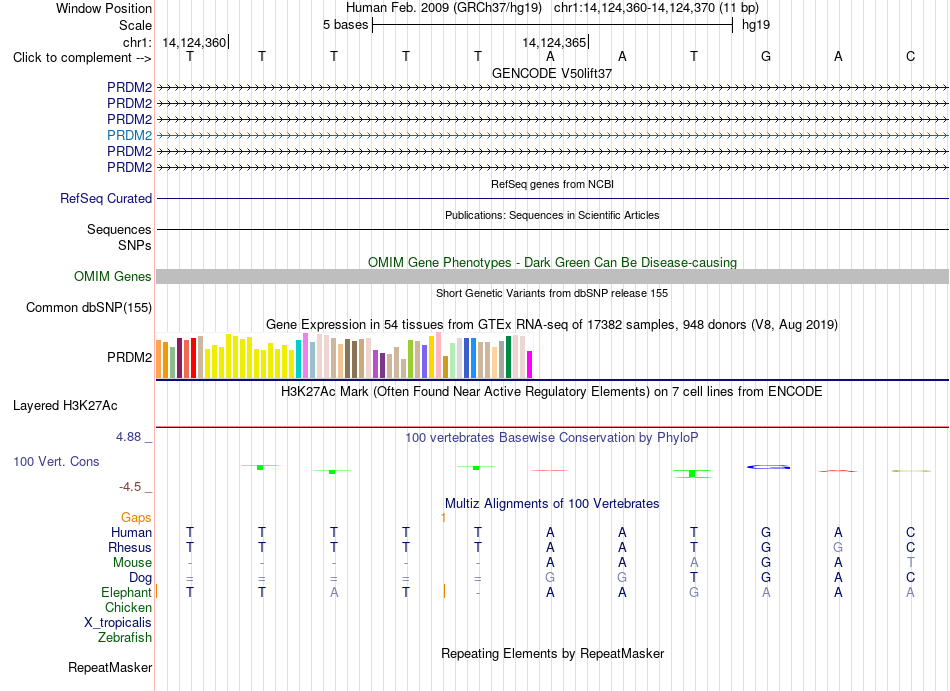Click the dark maroon bar in GTEx chart
The height and width of the screenshot is (691, 950).
coord(179,359)
